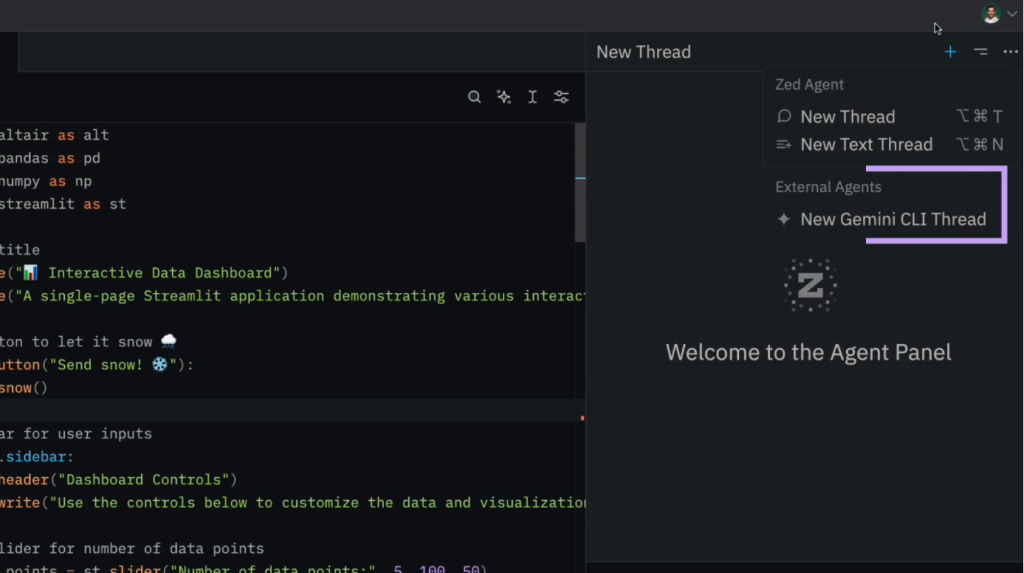
Task: Click the 'snow()' code line
Action: click(x=24, y=388)
